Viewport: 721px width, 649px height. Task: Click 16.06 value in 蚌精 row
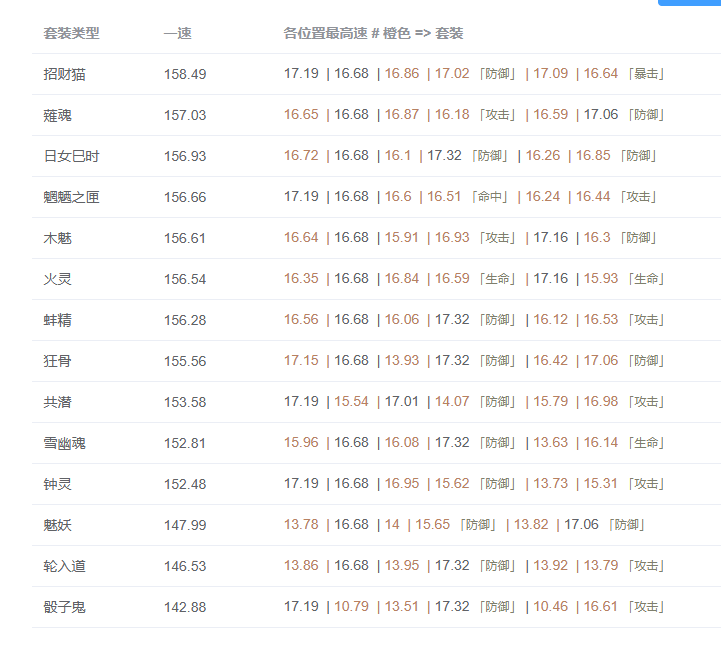[x=402, y=319]
